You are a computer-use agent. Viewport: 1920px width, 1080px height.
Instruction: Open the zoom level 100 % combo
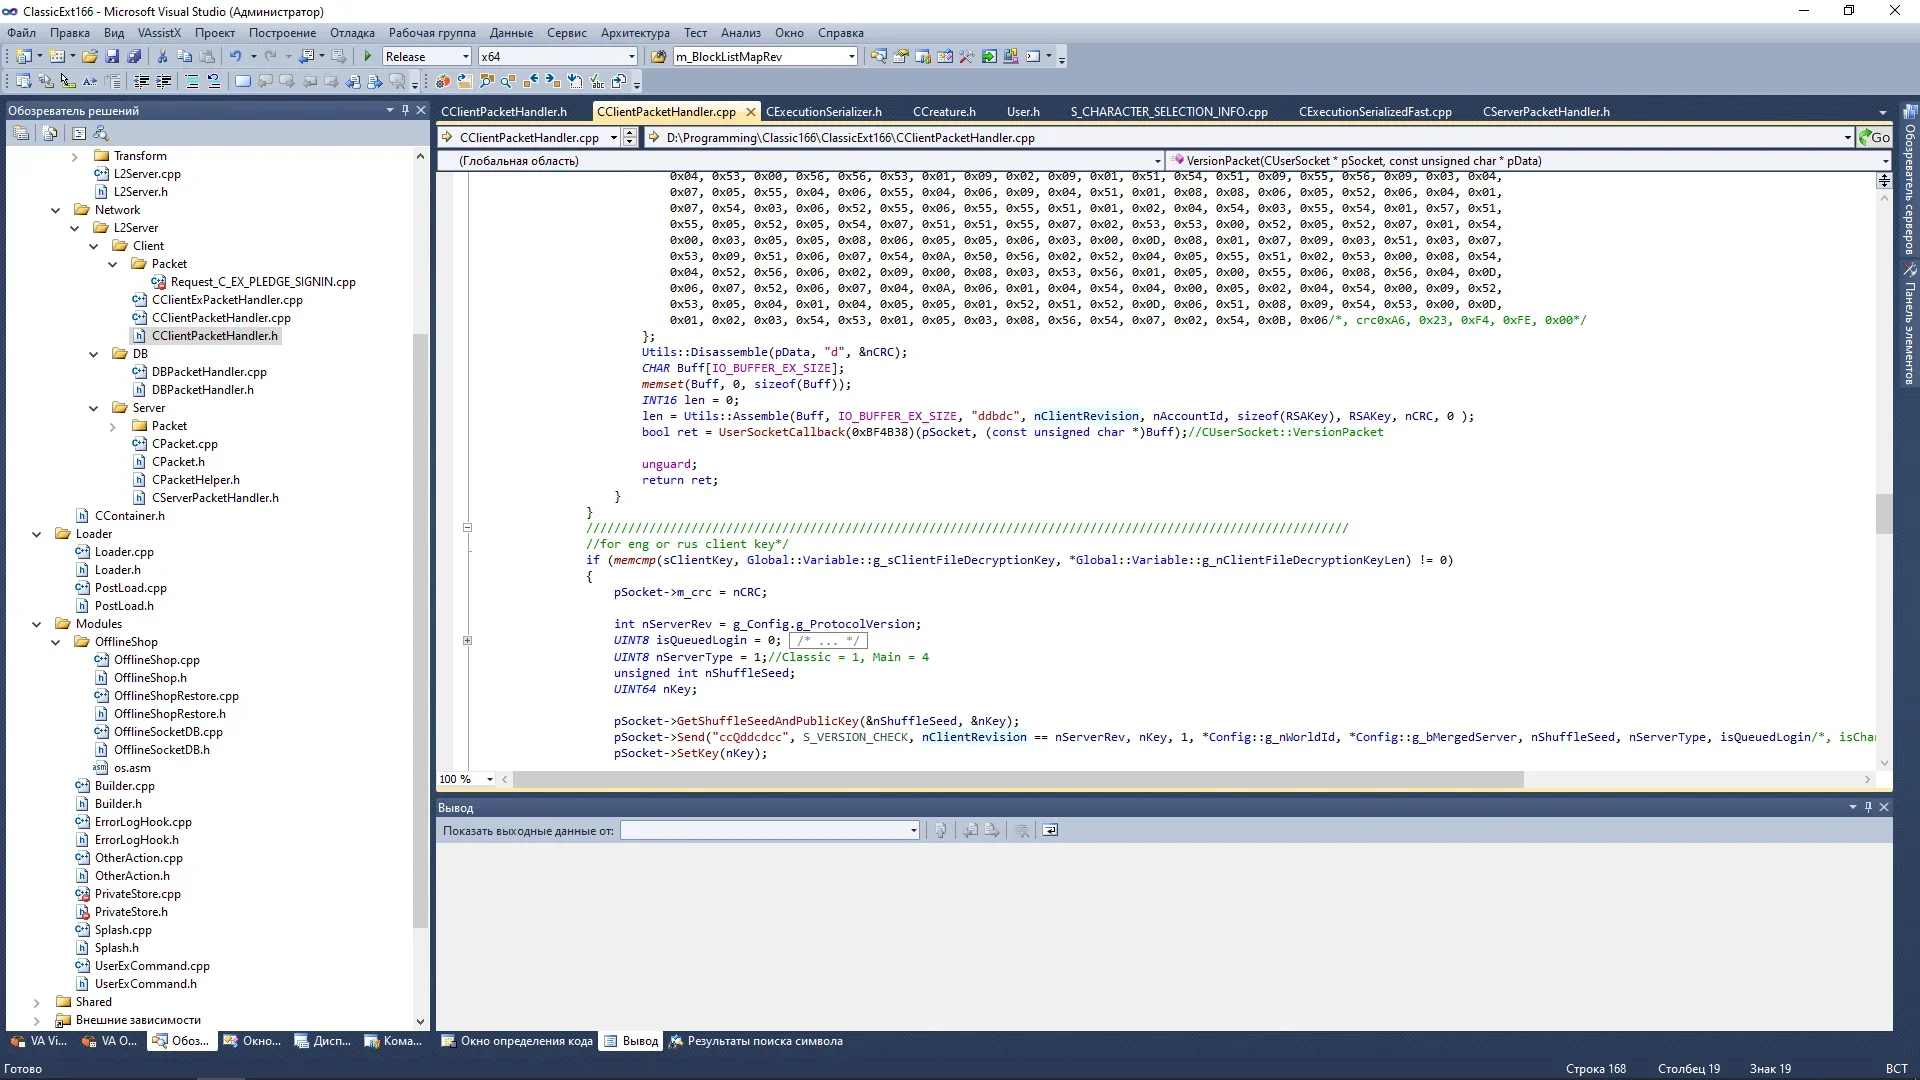pyautogui.click(x=466, y=779)
